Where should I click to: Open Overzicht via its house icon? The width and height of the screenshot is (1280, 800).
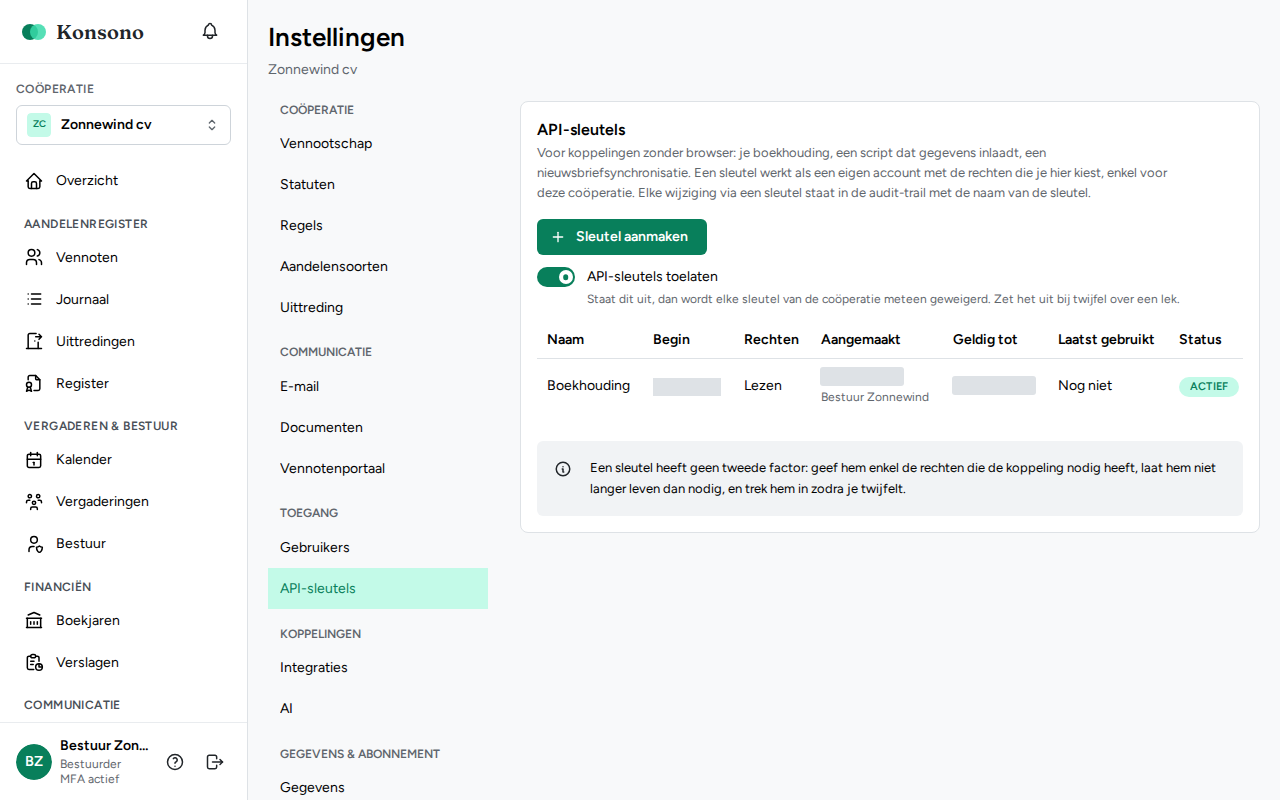pos(34,181)
